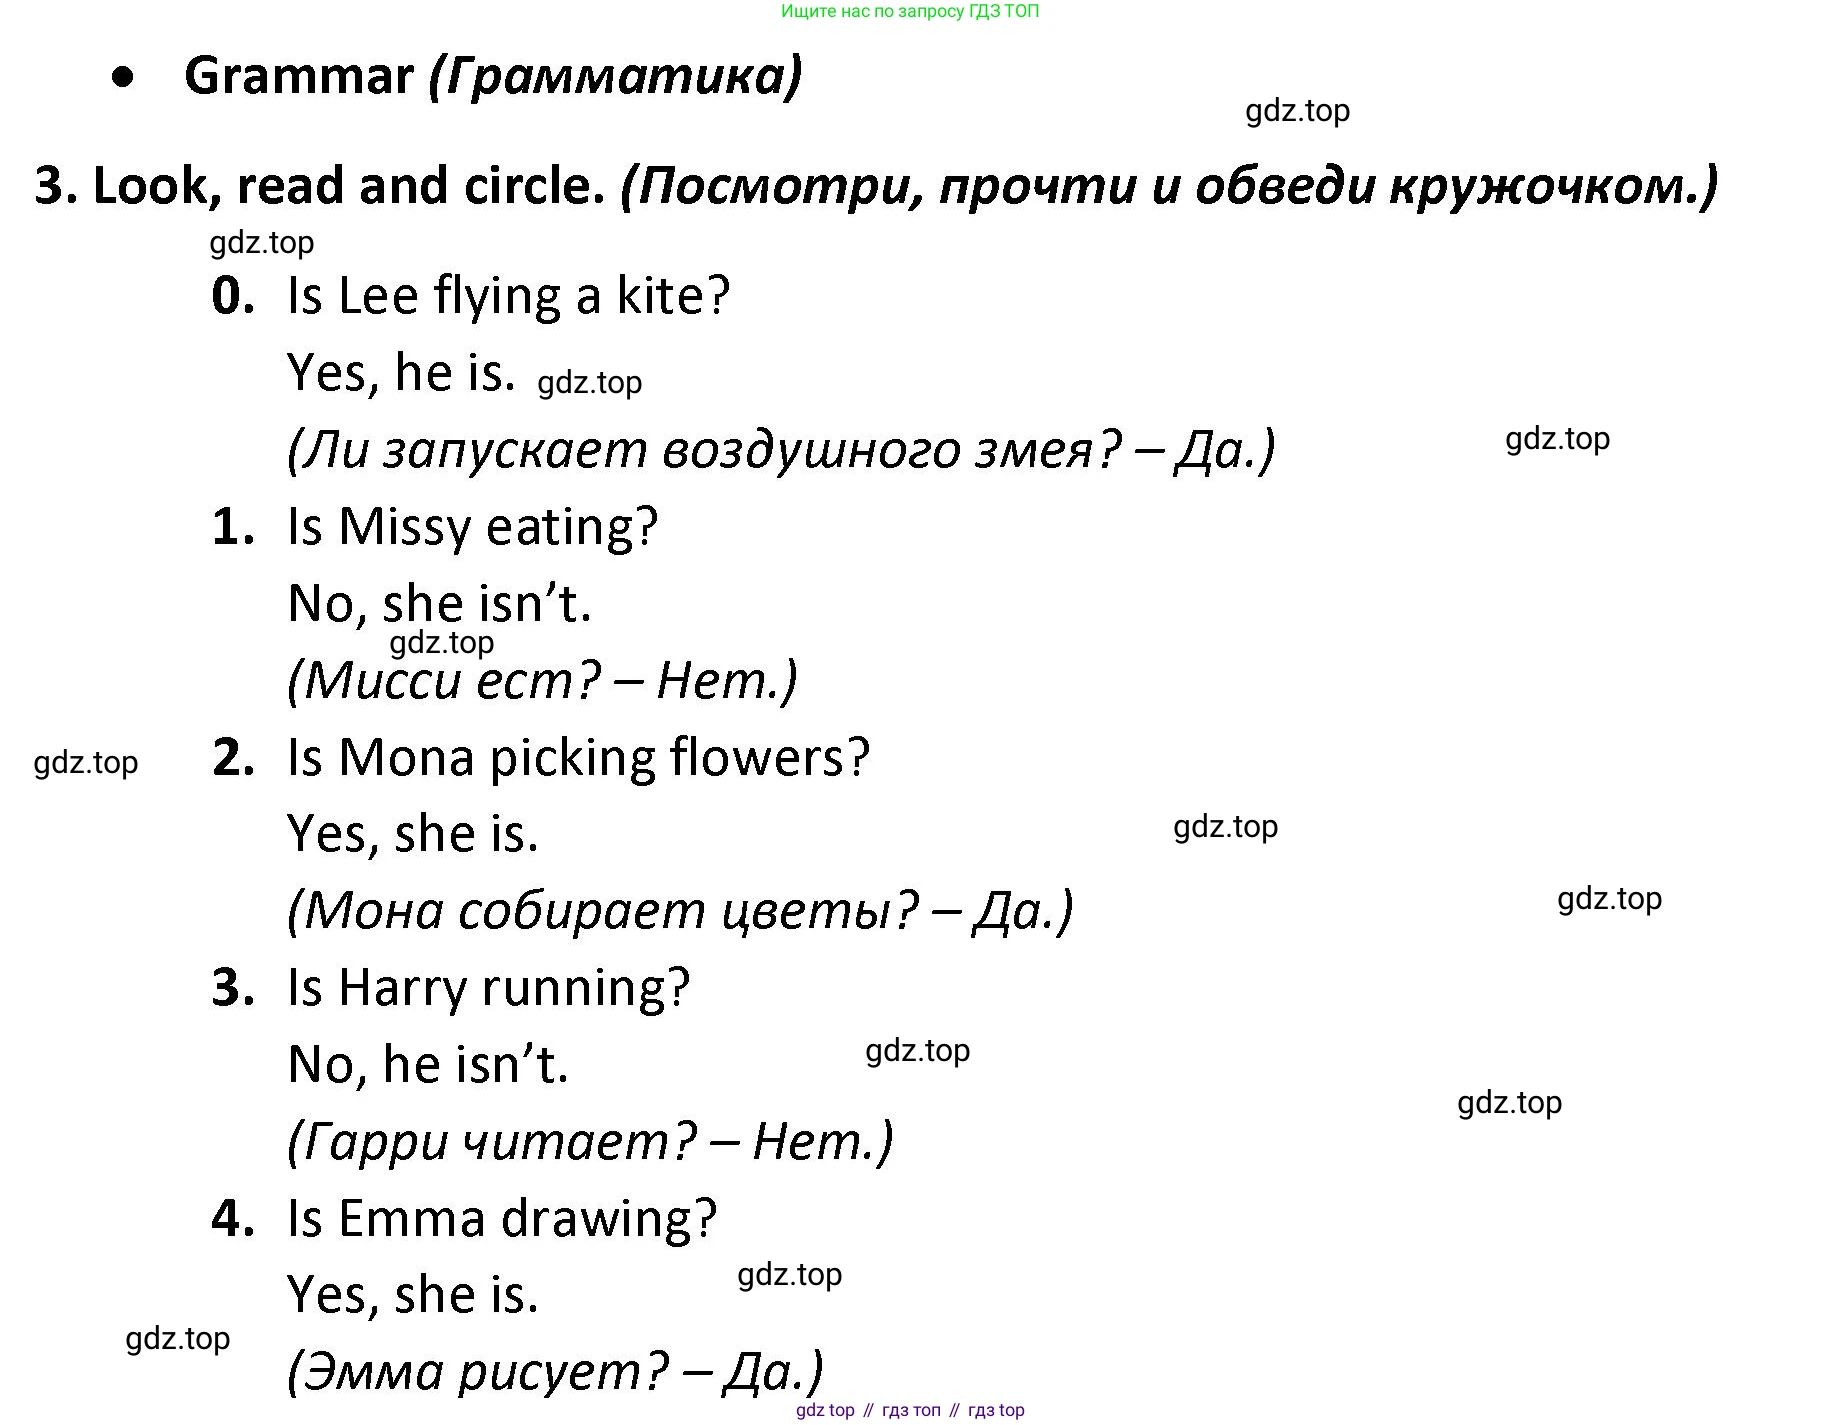Click the "Grammar (Грамматика)" heading
The height and width of the screenshot is (1425, 1822).
tap(493, 77)
